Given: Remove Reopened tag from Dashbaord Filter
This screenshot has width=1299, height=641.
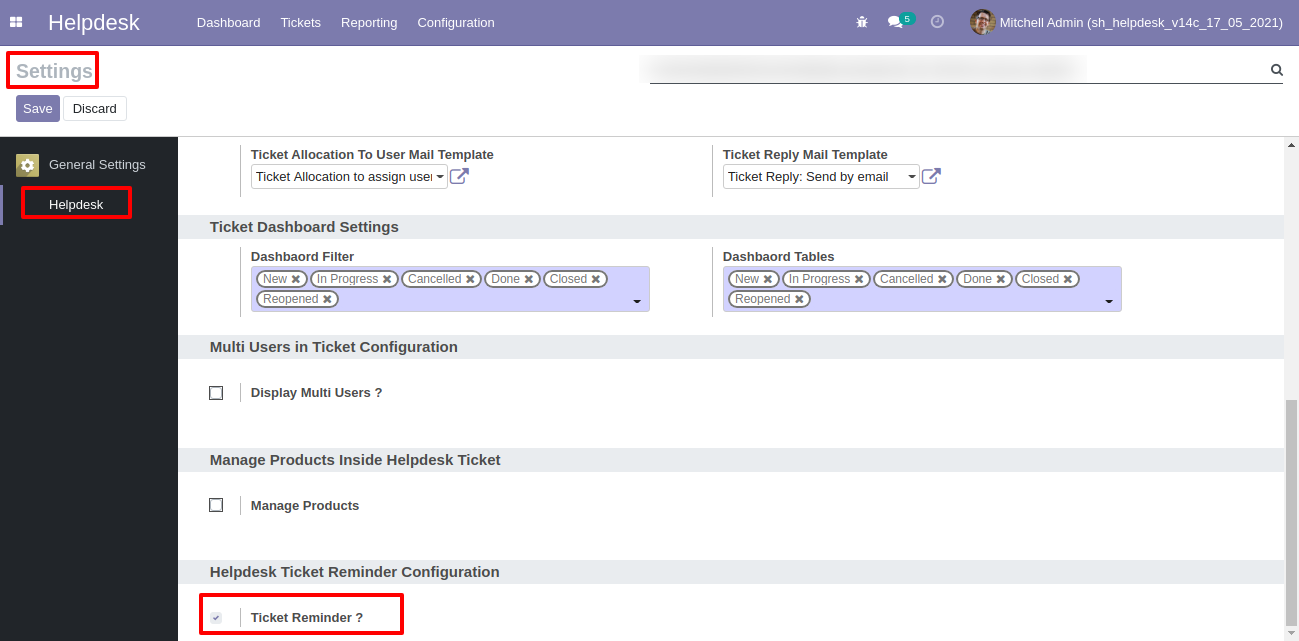Looking at the screenshot, I should coord(327,300).
